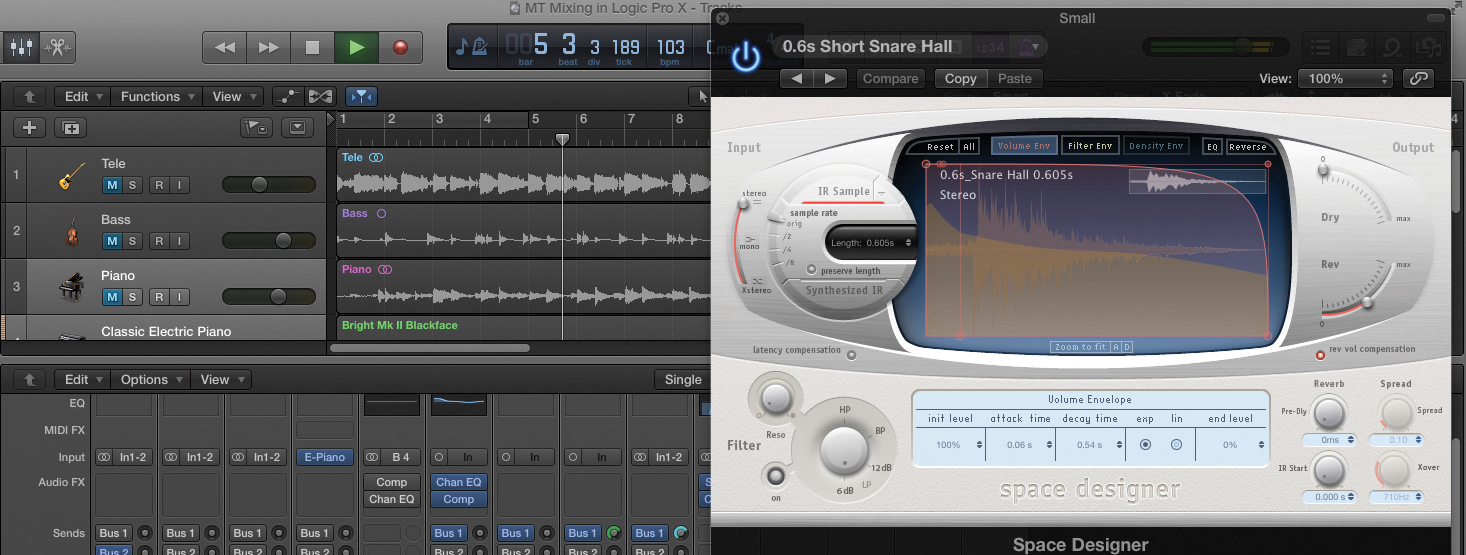Open the Options menu in mixer
Screen dimensions: 1466x555
[x=151, y=379]
